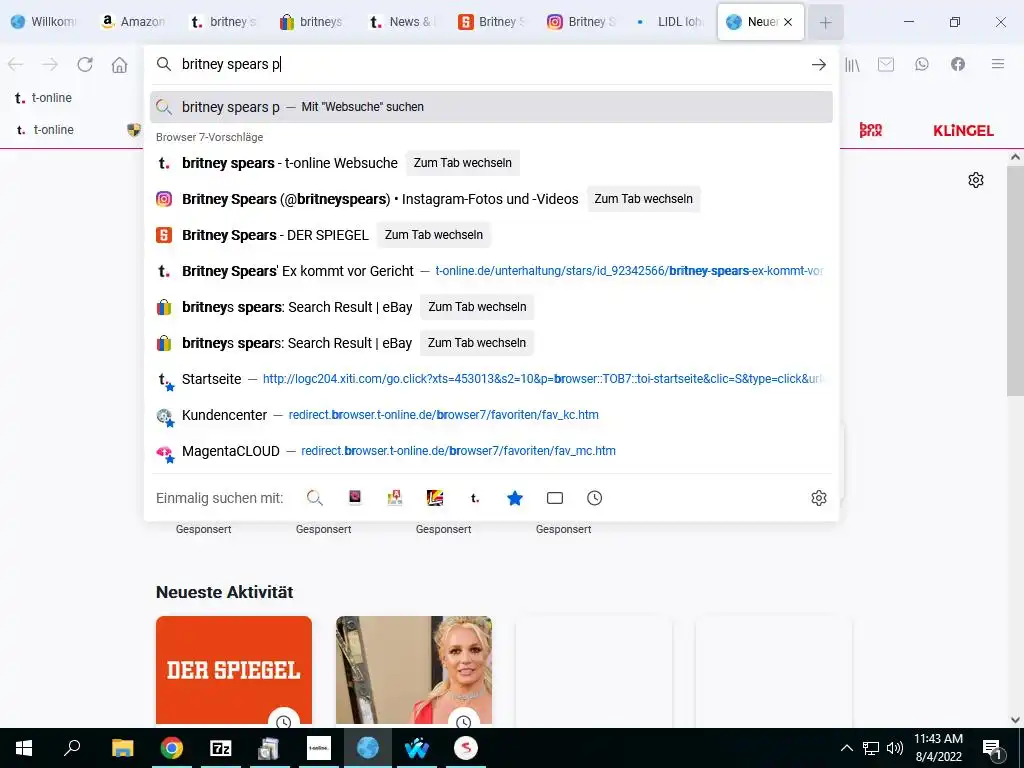Switch to the Amazon tab
The width and height of the screenshot is (1024, 768).
(134, 22)
